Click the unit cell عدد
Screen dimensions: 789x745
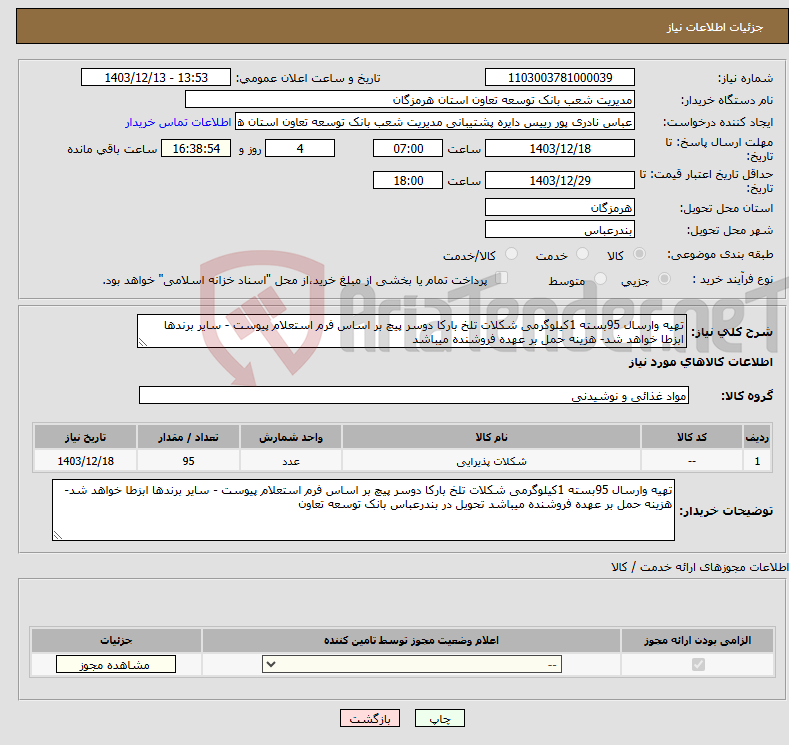click(x=291, y=461)
